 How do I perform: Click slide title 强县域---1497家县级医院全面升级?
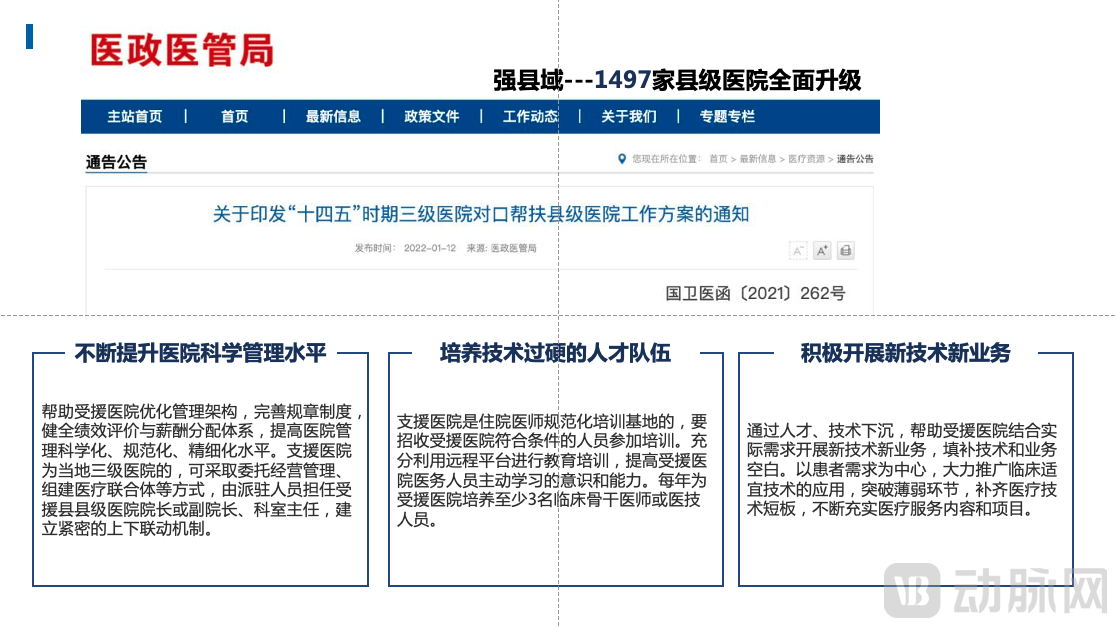[x=677, y=80]
